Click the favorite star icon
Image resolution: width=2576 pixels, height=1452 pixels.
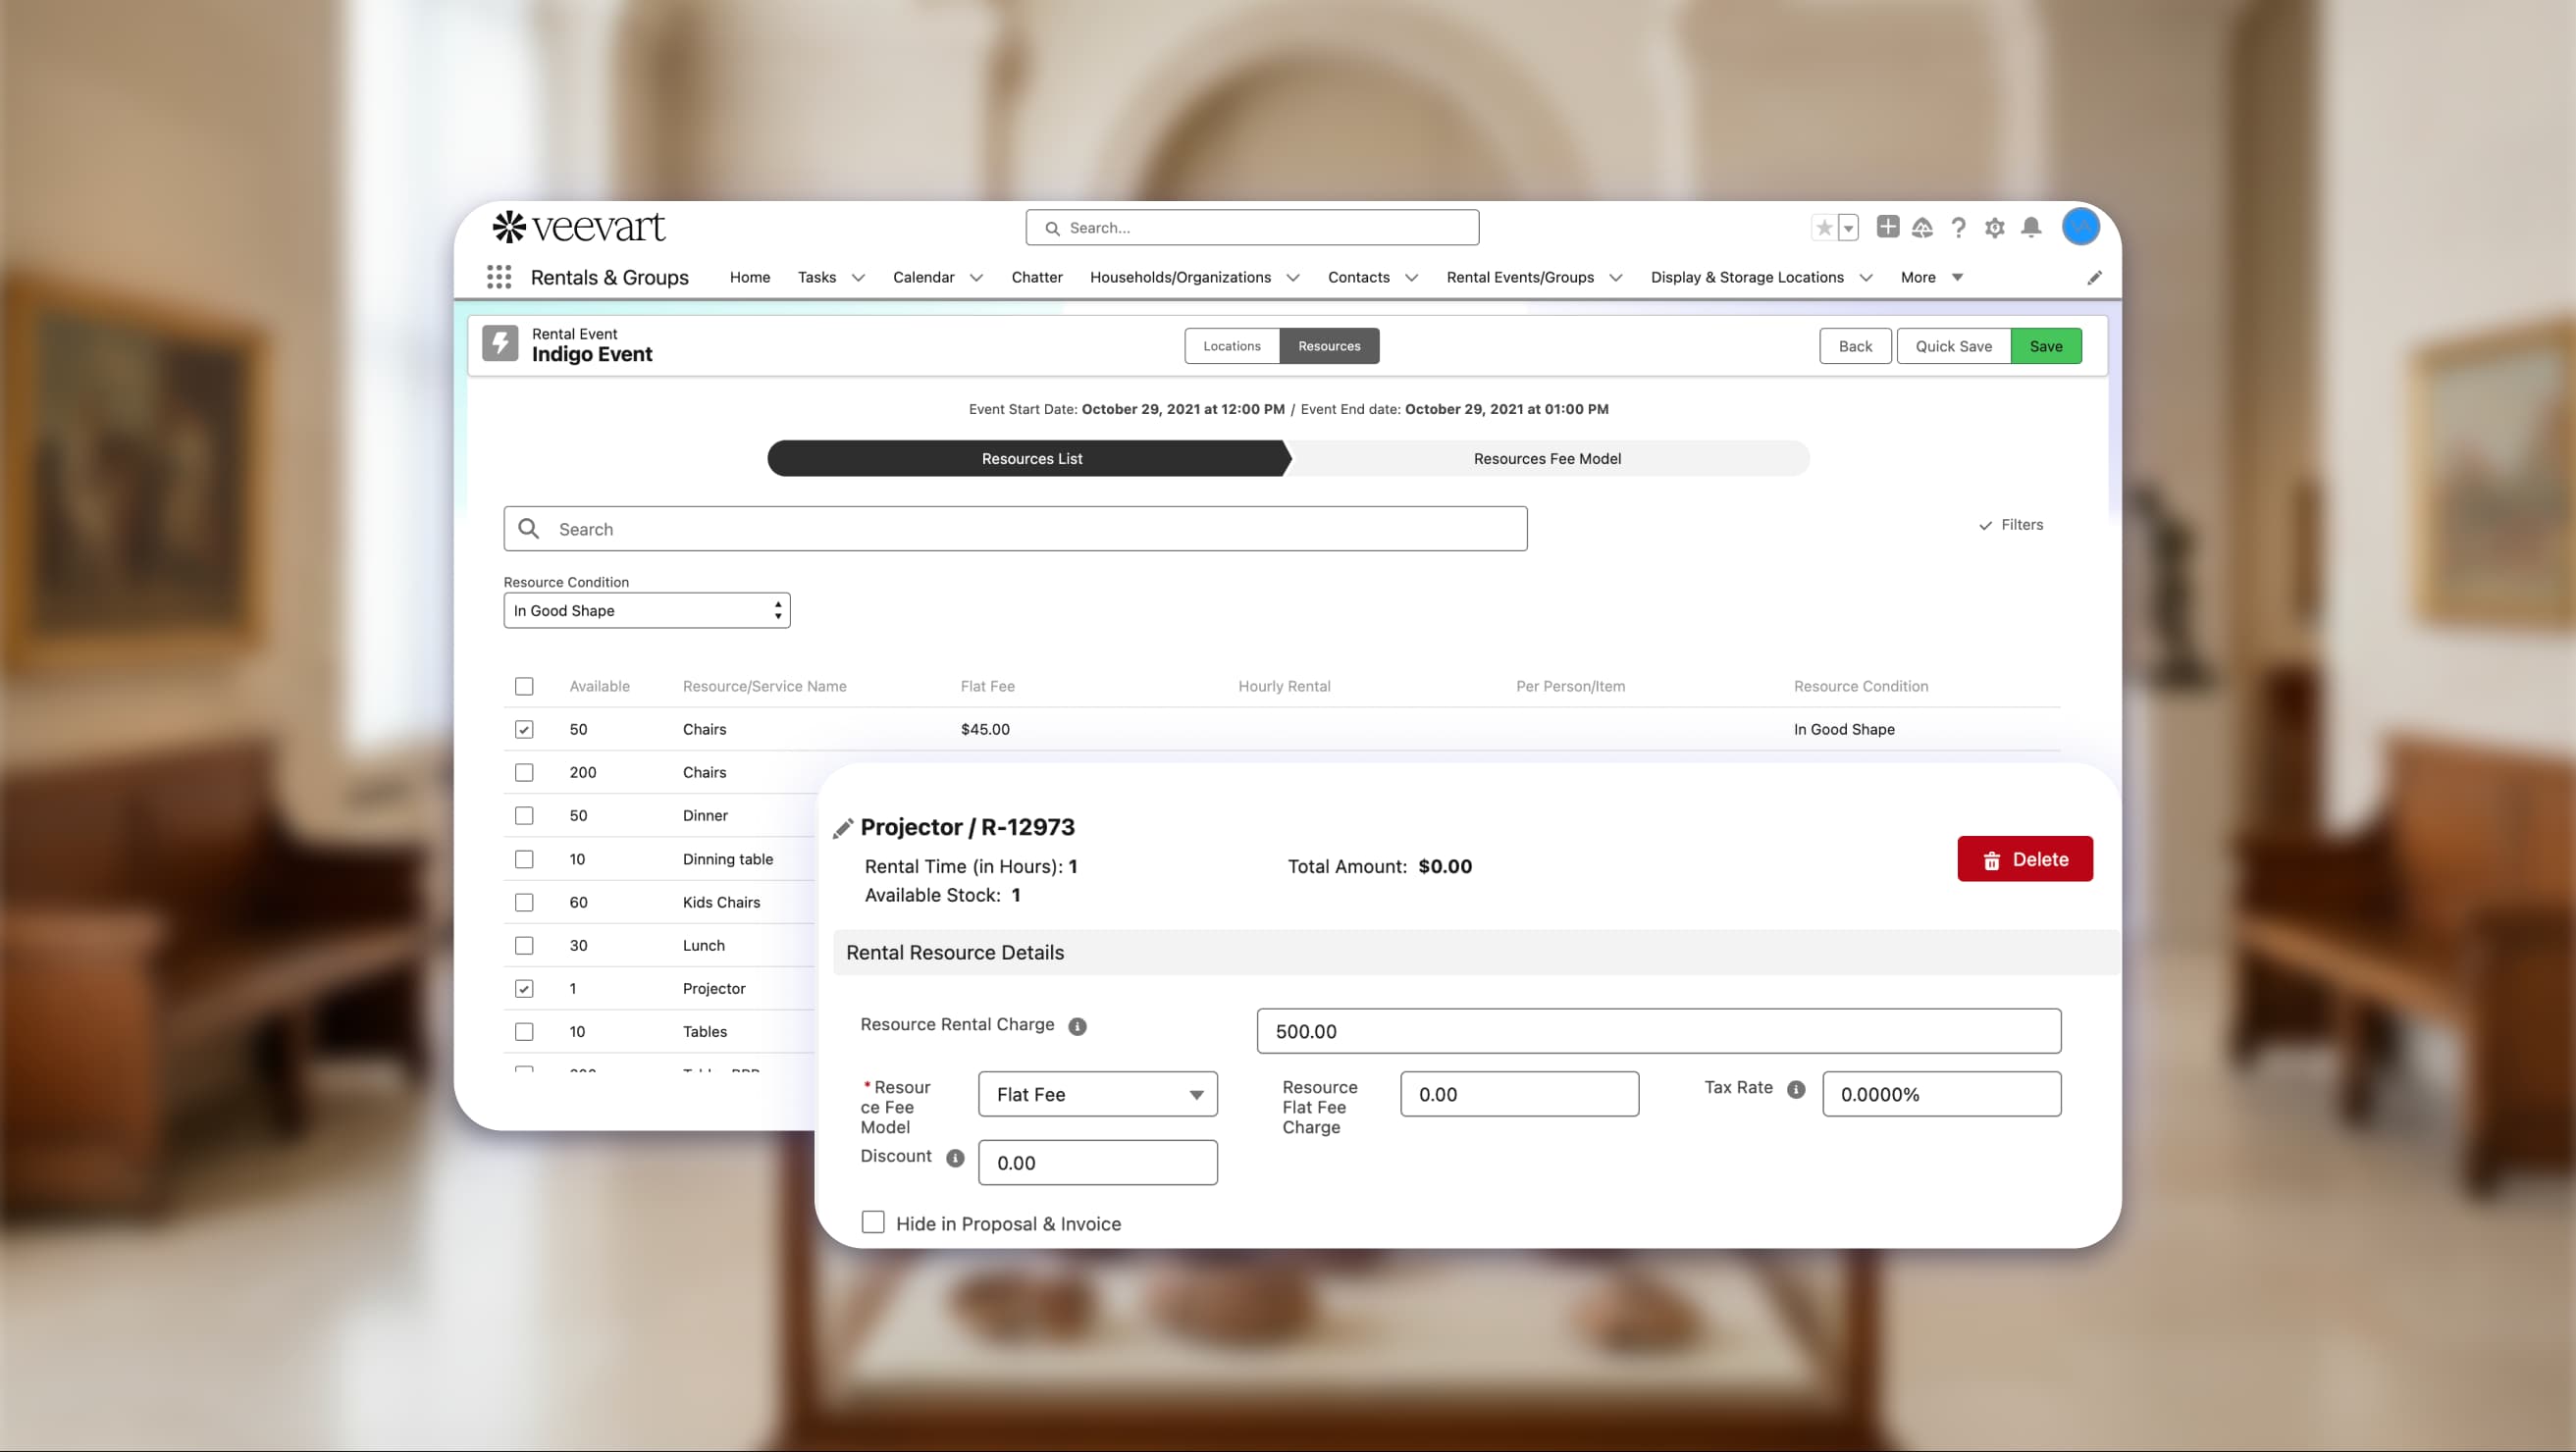pyautogui.click(x=1823, y=227)
